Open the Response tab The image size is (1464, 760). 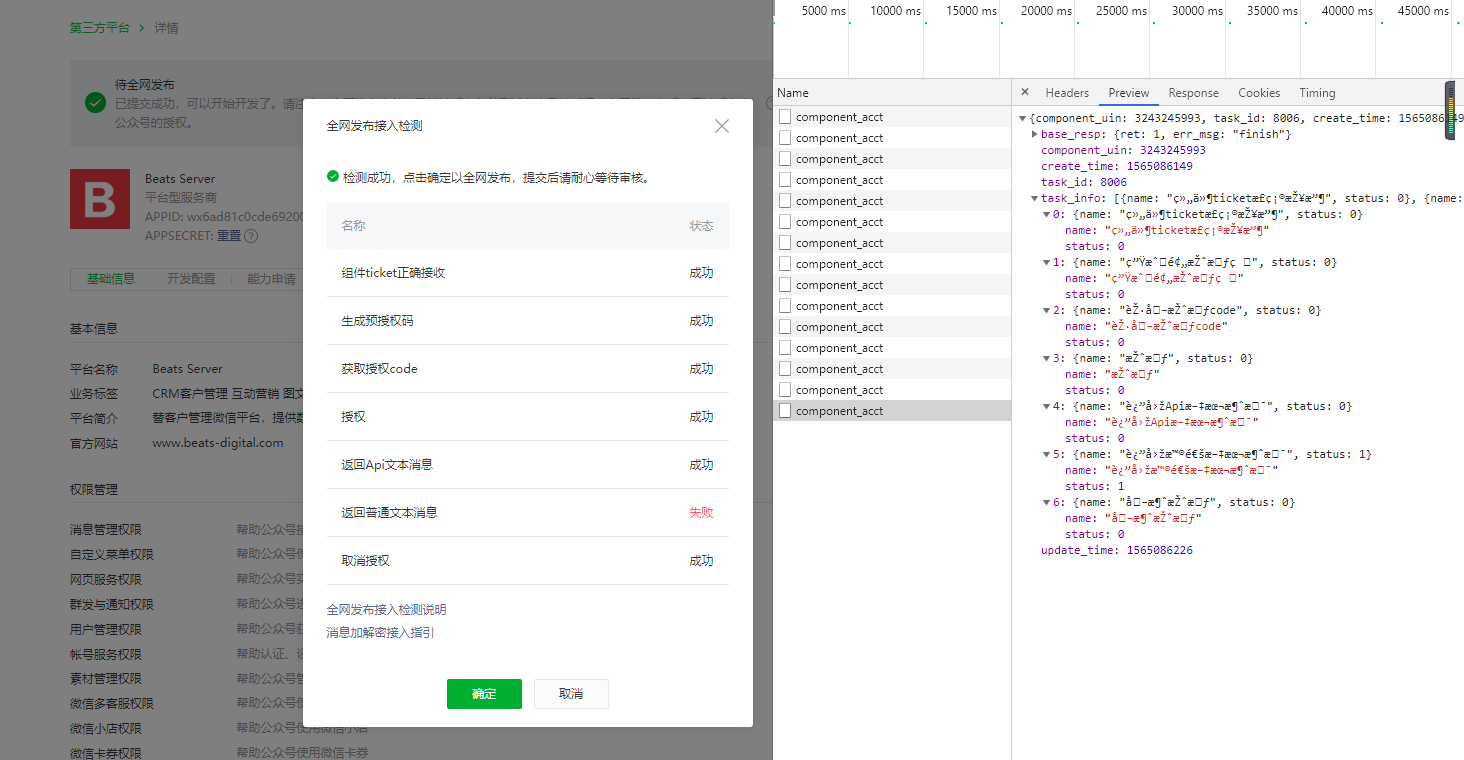point(1193,93)
